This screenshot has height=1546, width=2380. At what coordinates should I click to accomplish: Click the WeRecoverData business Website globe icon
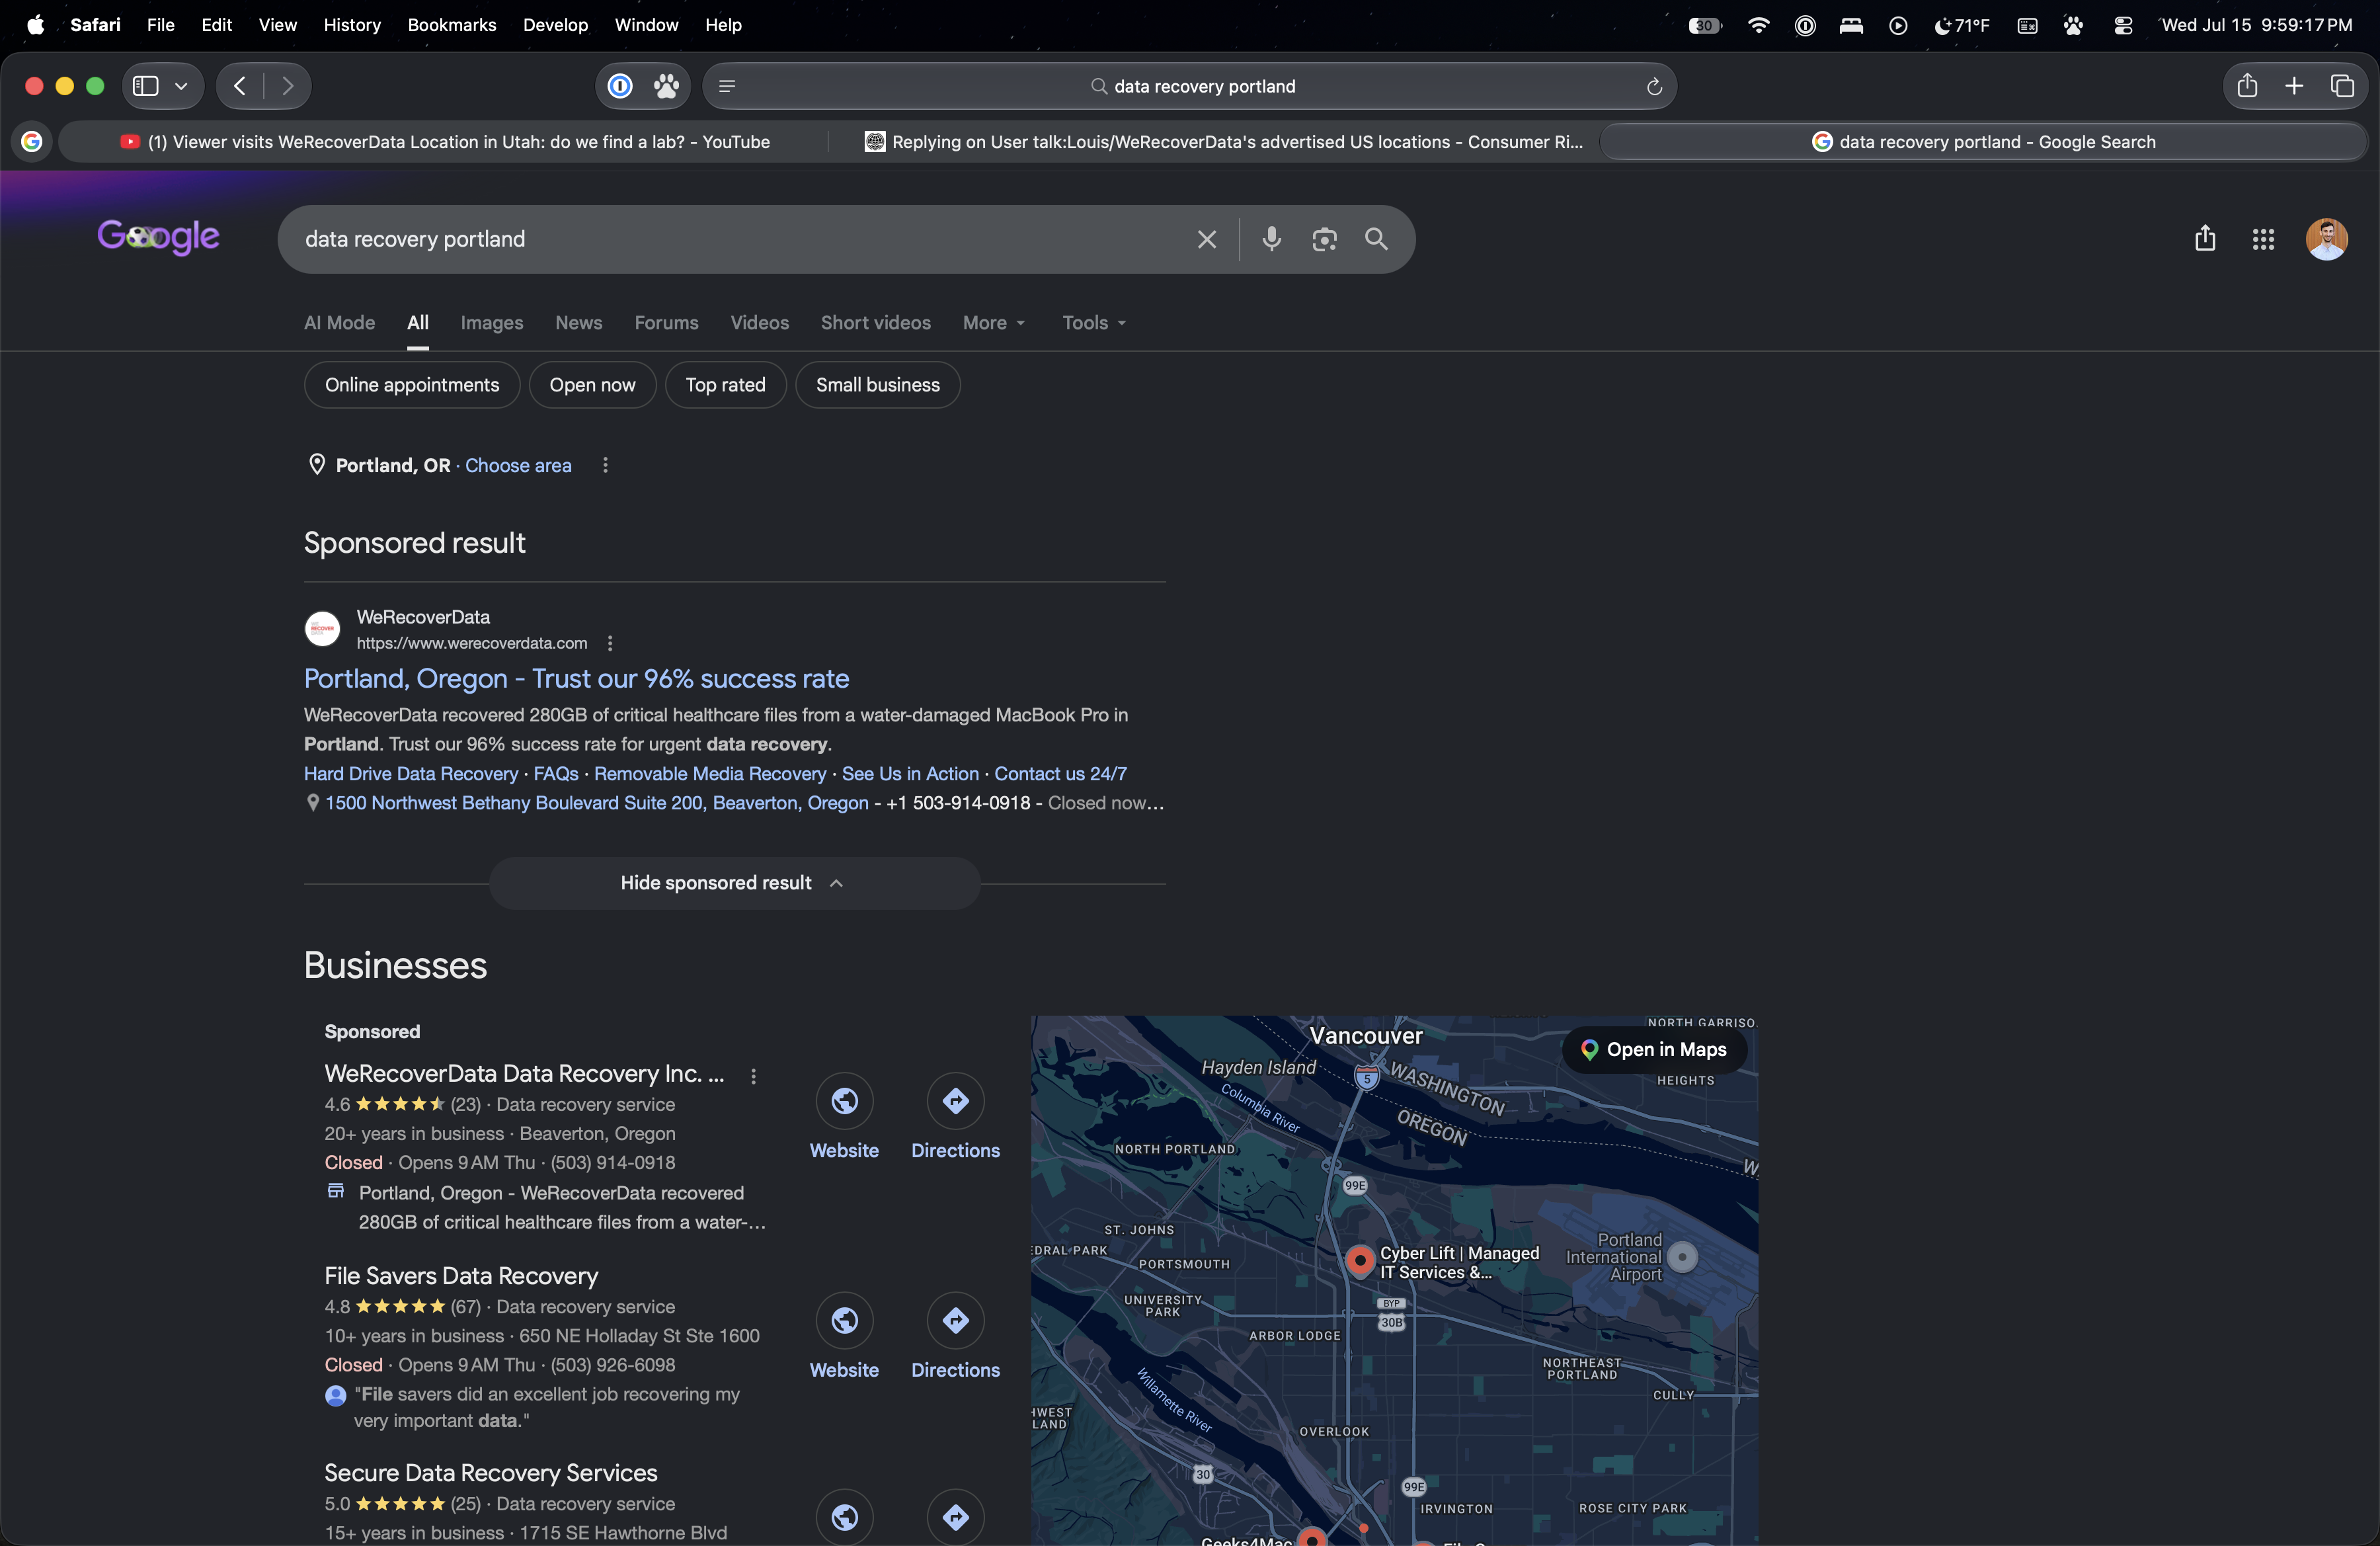point(844,1102)
